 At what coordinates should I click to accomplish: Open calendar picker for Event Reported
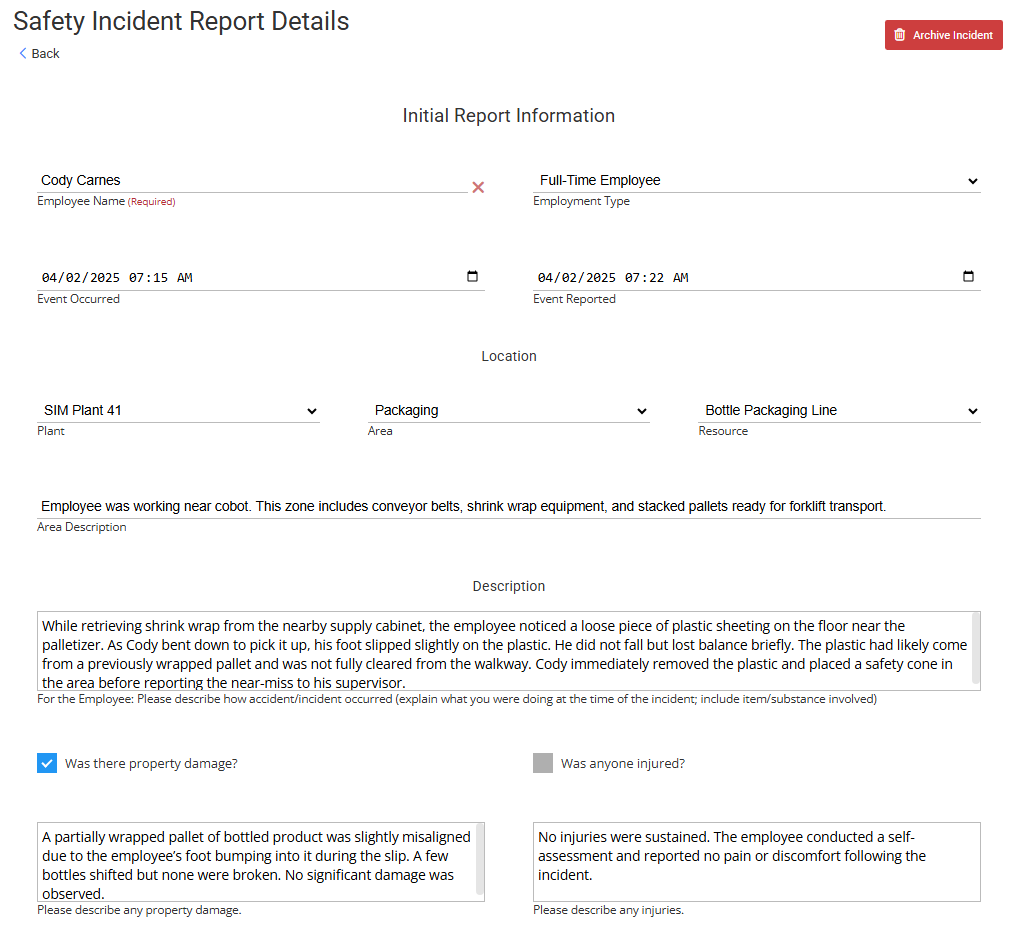(x=968, y=277)
